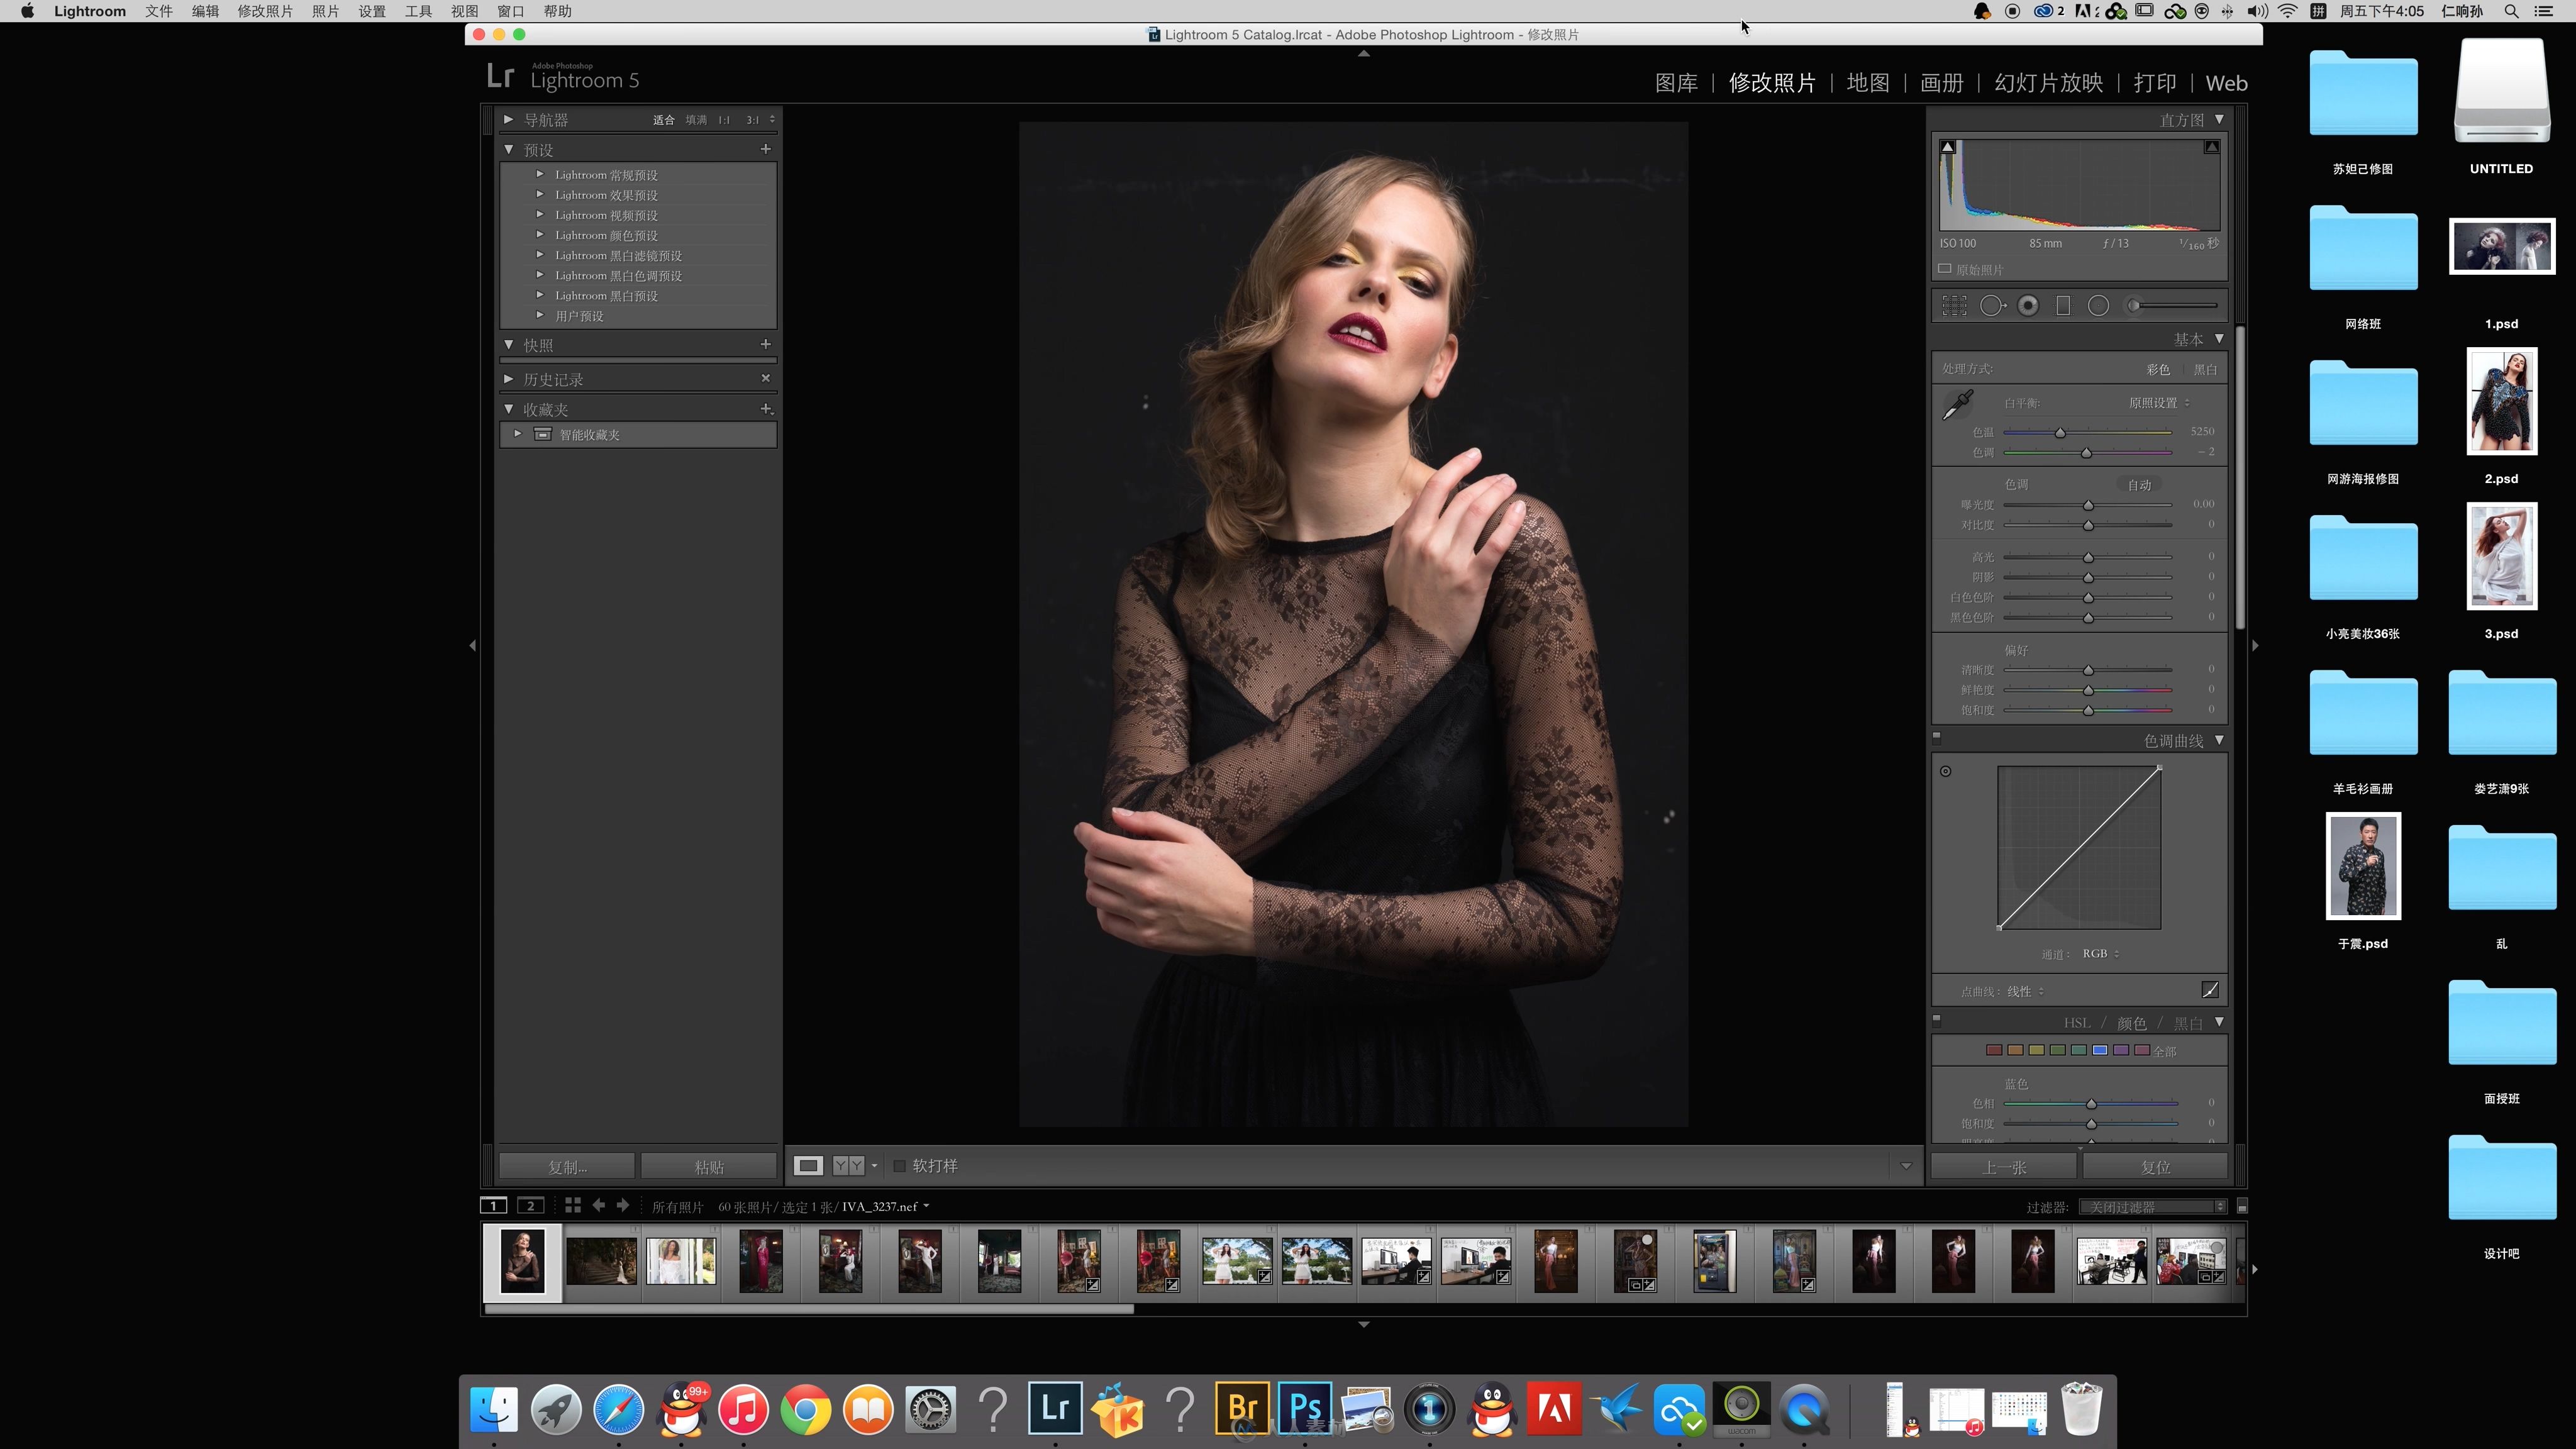Screen dimensions: 2576x1449
Task: Select the Adjustment Brush tool
Action: (2174, 306)
